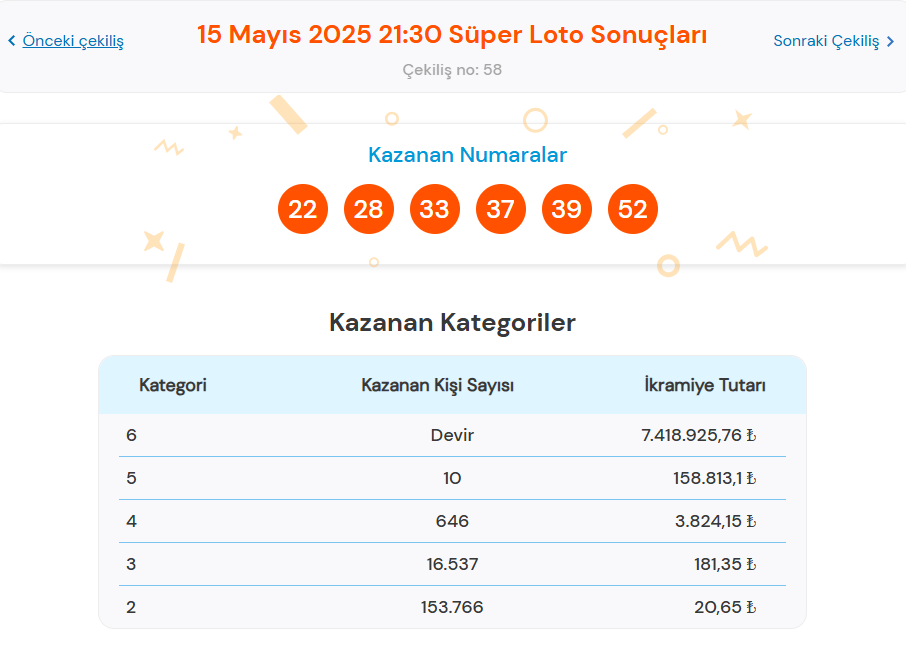
Task: Select the orange ball numbered 39
Action: 566,209
